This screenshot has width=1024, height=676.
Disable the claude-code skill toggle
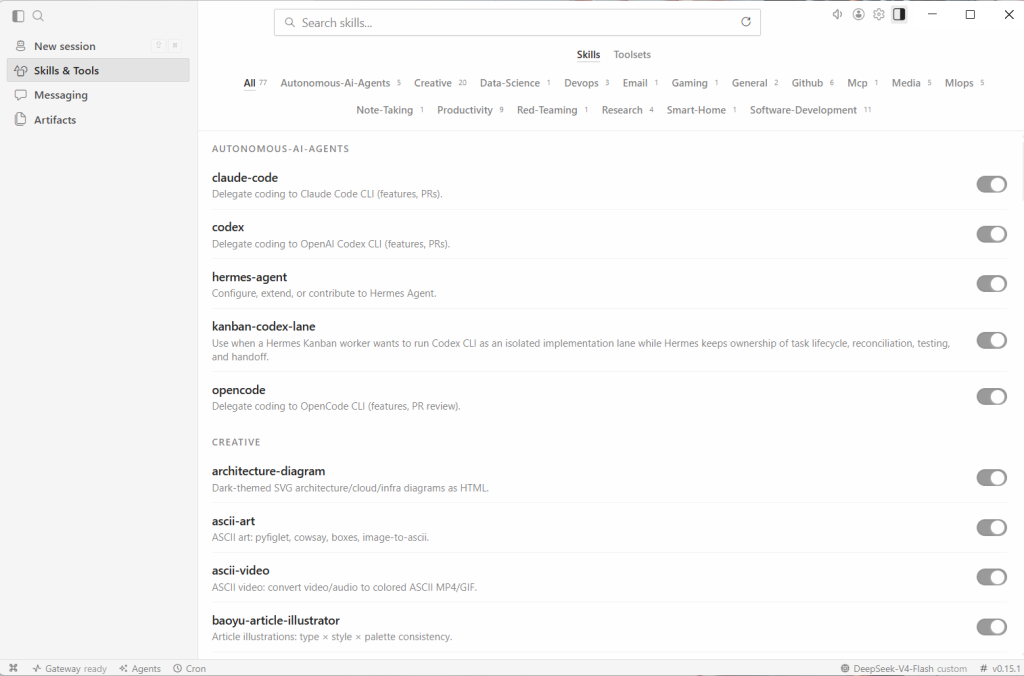click(991, 185)
